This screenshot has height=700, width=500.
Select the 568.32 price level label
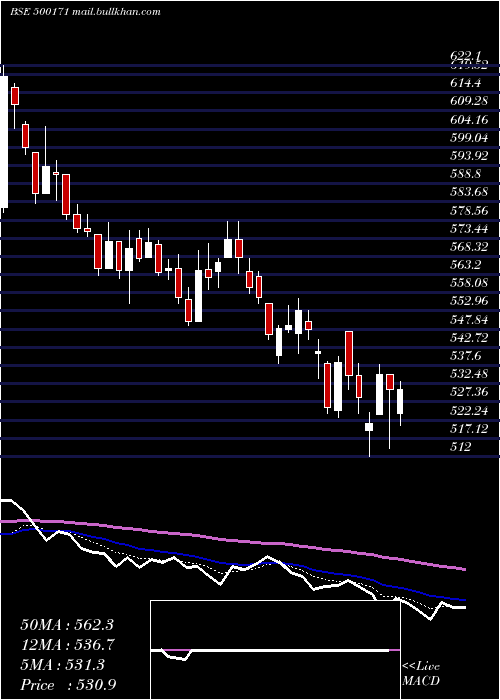469,247
